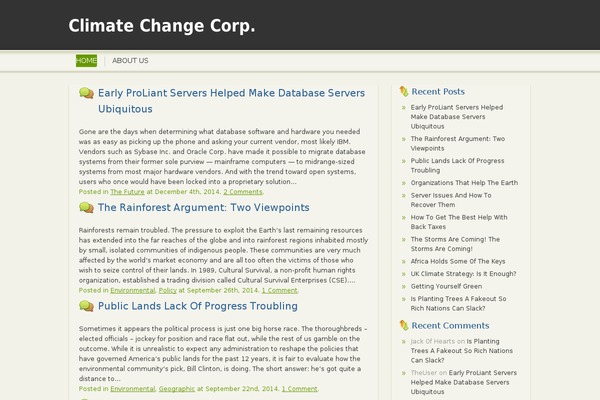Open the Geographic category link
600x400 pixels.
(x=177, y=389)
